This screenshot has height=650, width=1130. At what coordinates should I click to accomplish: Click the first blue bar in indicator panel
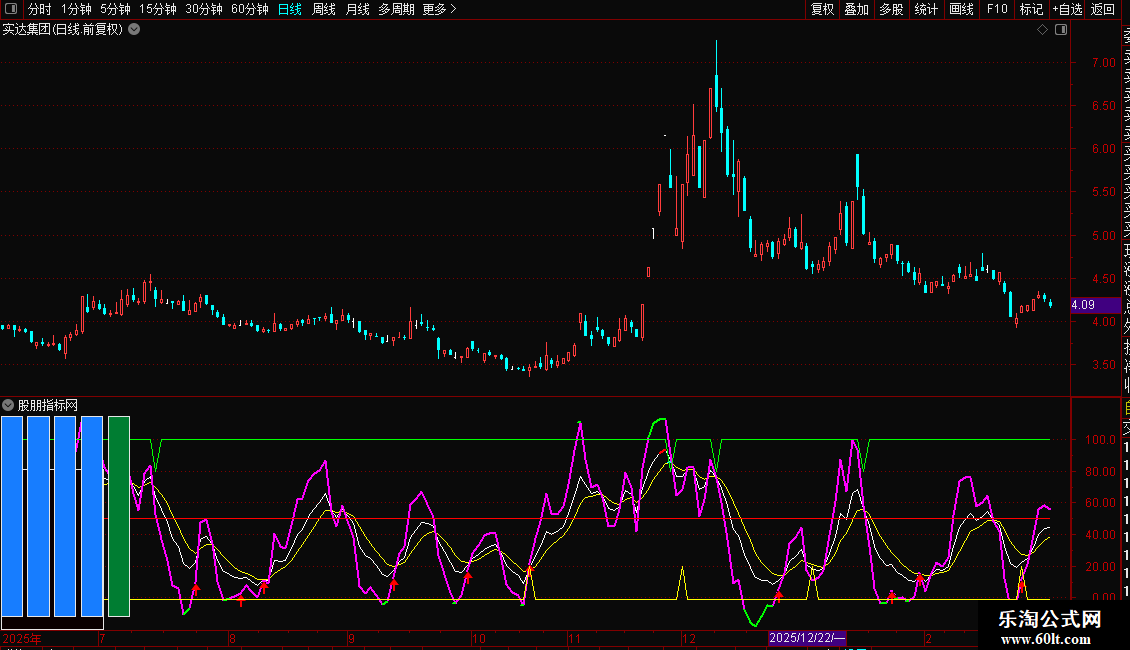point(12,516)
